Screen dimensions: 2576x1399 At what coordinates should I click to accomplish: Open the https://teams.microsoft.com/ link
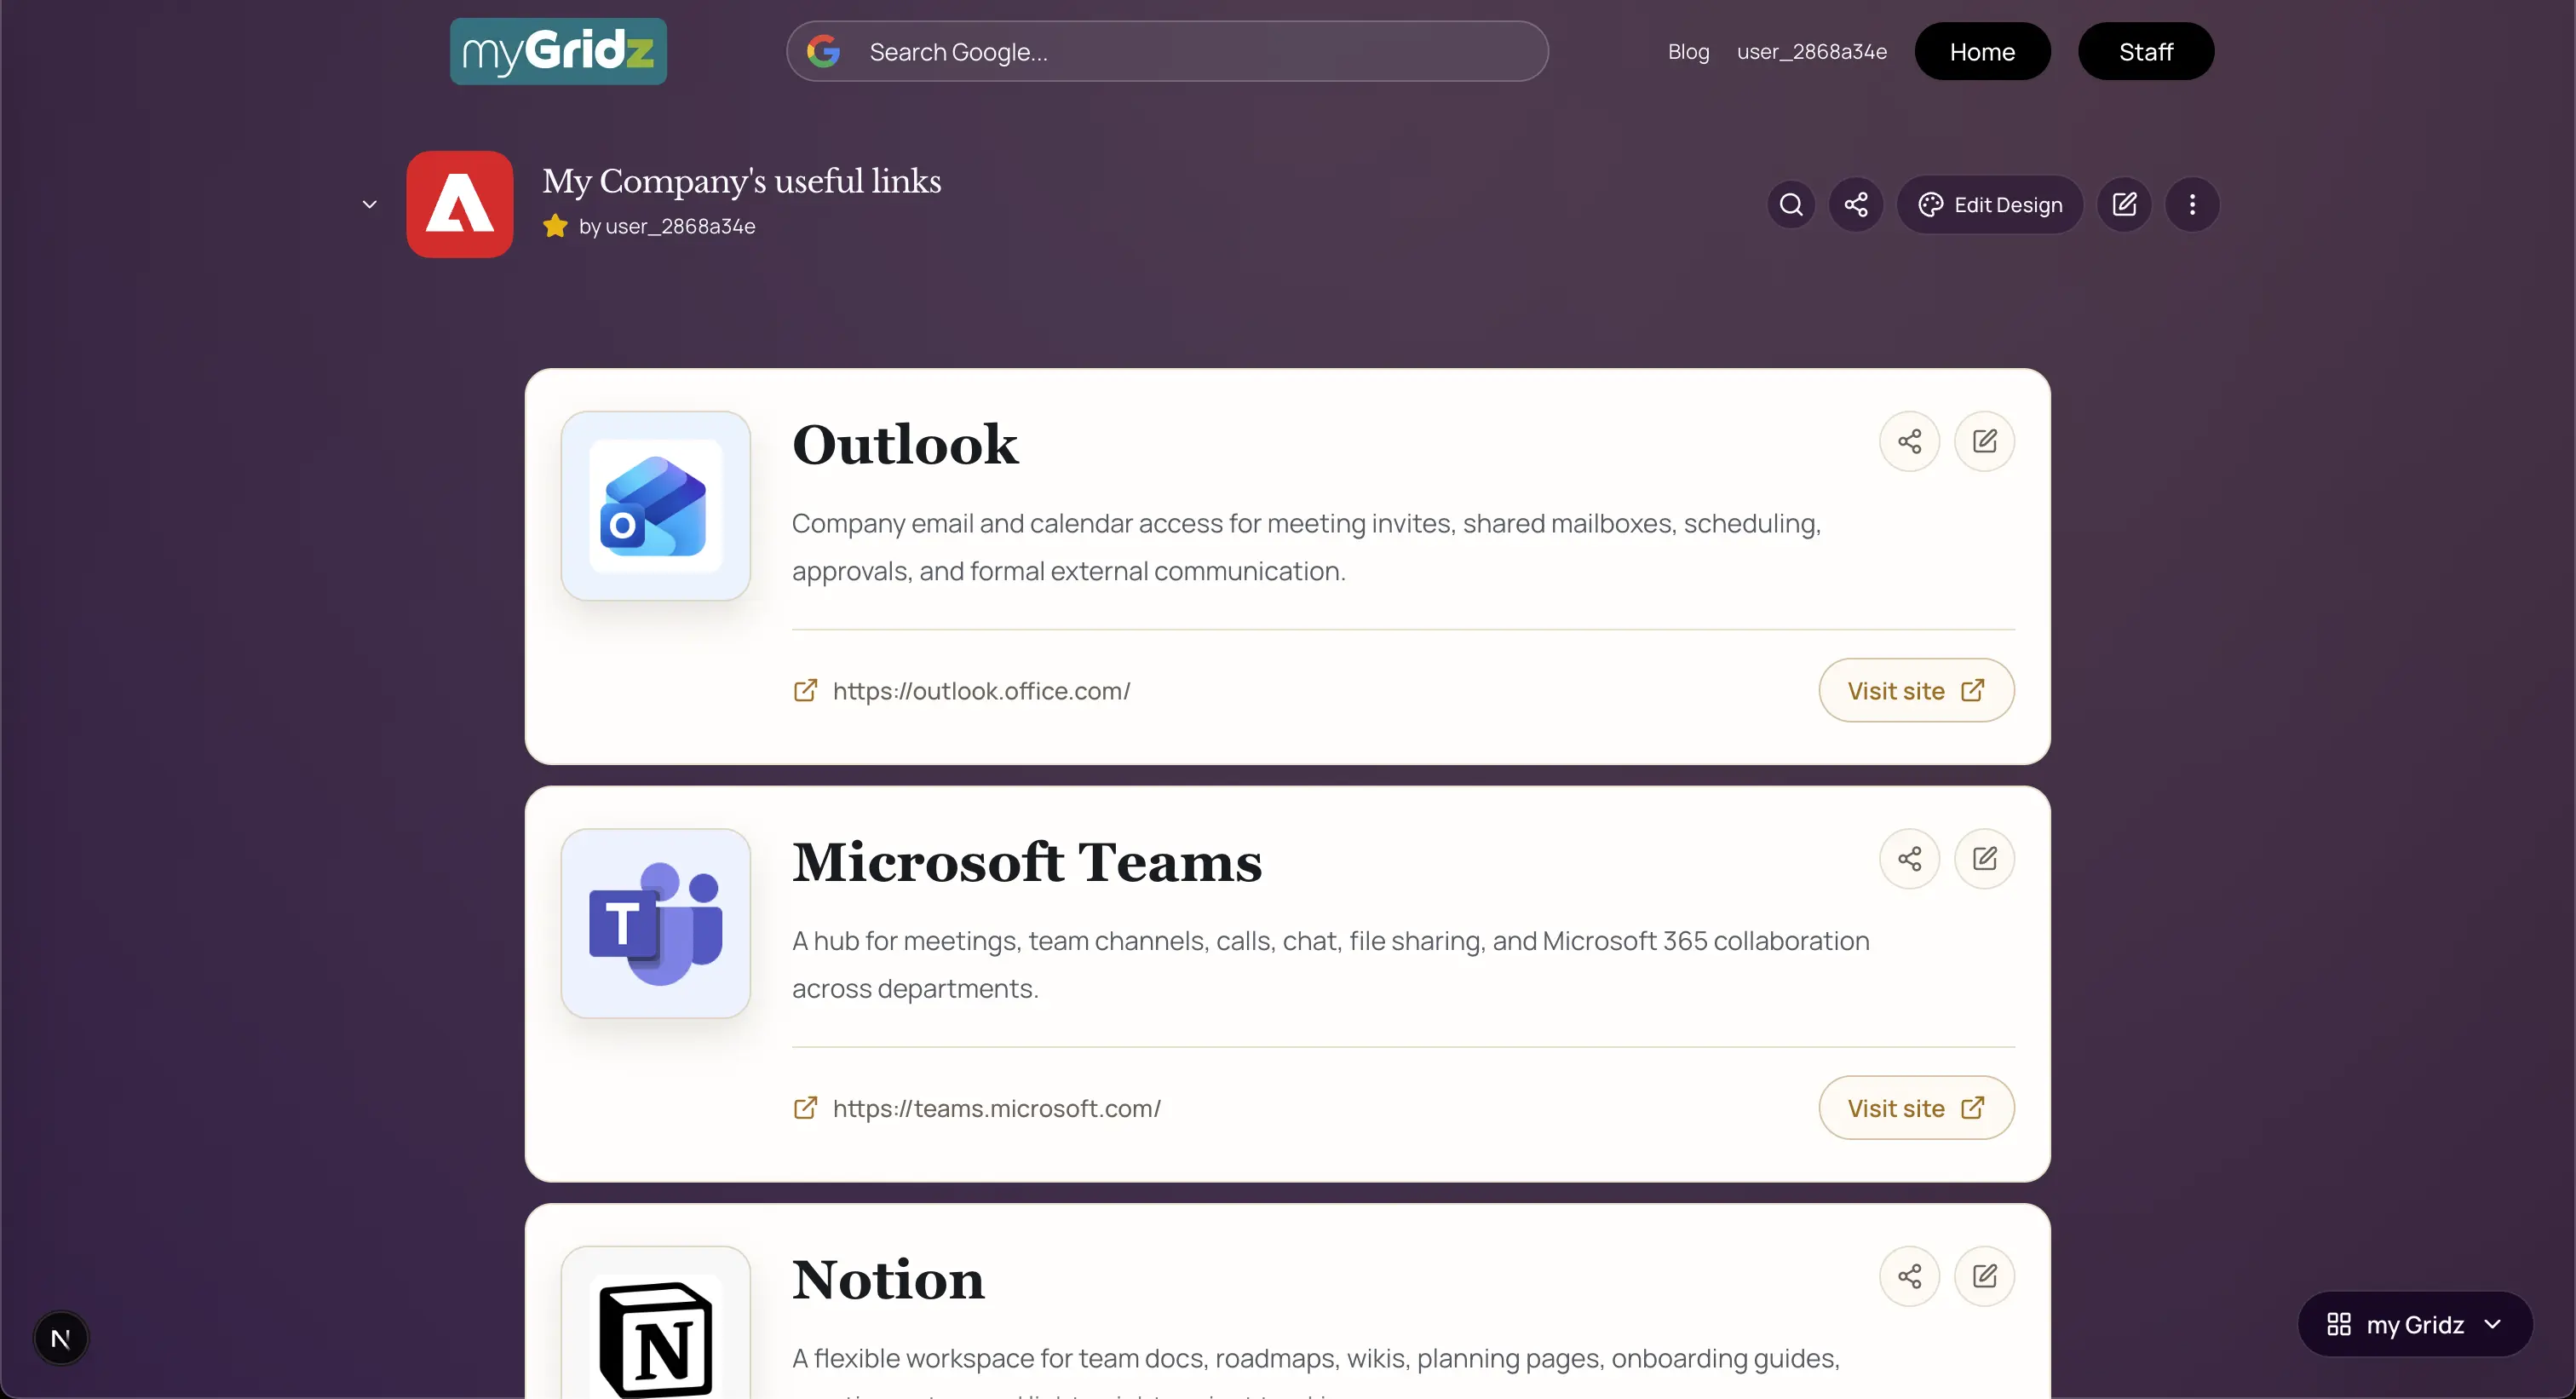(x=996, y=1108)
